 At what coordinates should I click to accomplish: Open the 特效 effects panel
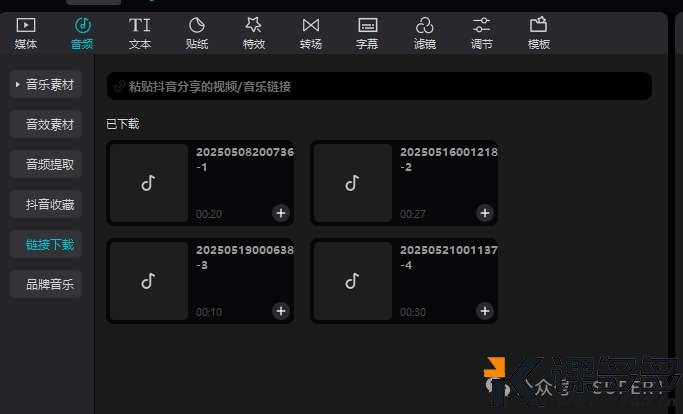click(254, 32)
